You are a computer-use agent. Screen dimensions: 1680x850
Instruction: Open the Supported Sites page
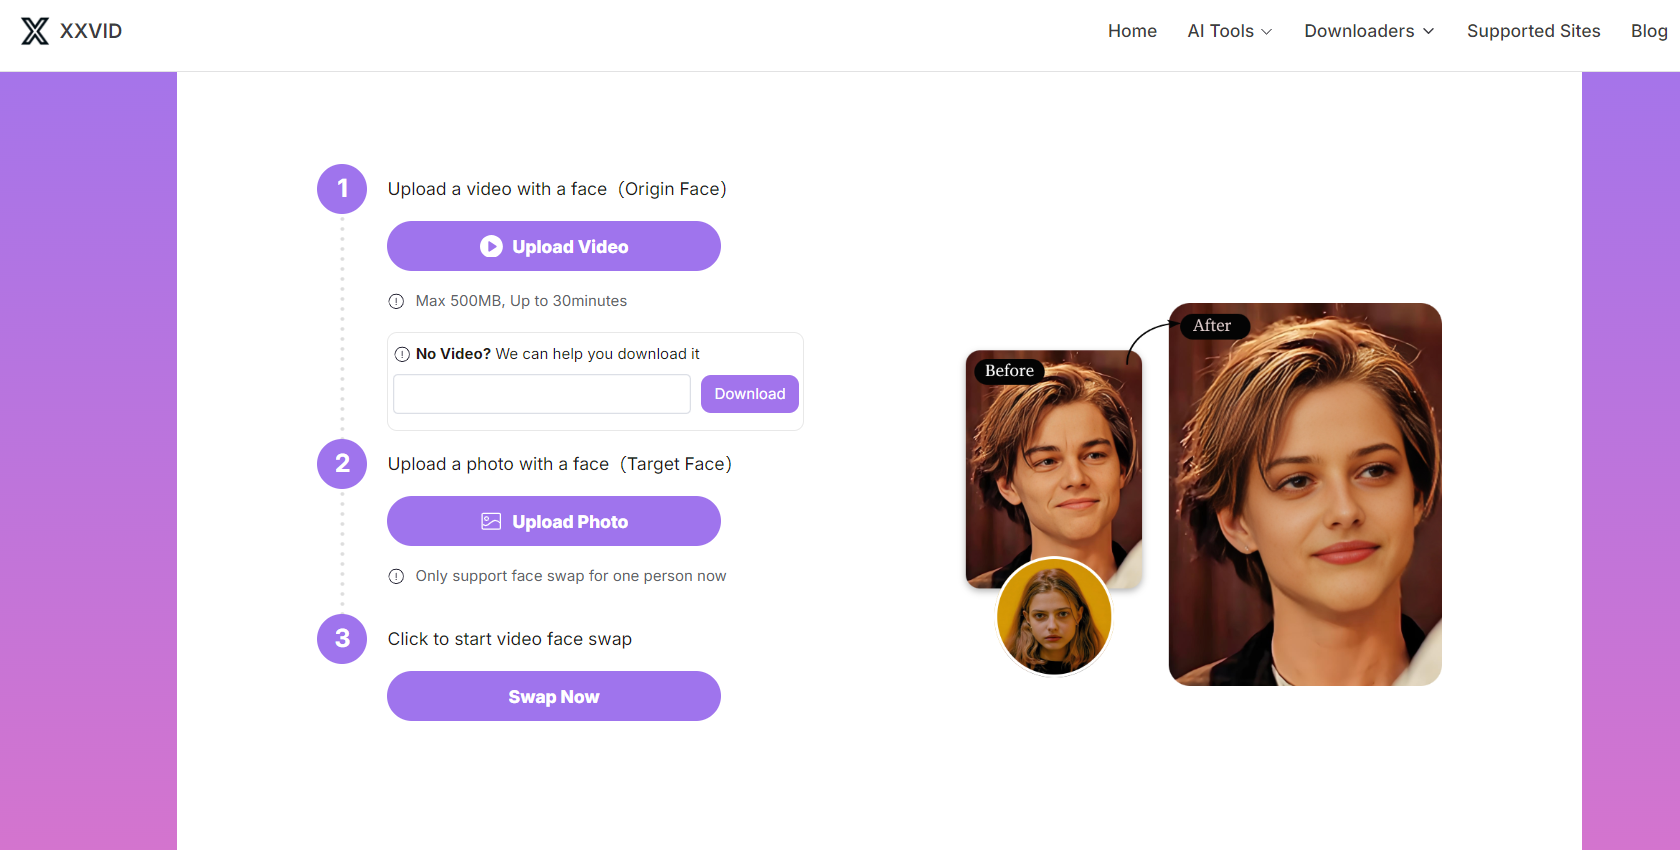(x=1533, y=31)
